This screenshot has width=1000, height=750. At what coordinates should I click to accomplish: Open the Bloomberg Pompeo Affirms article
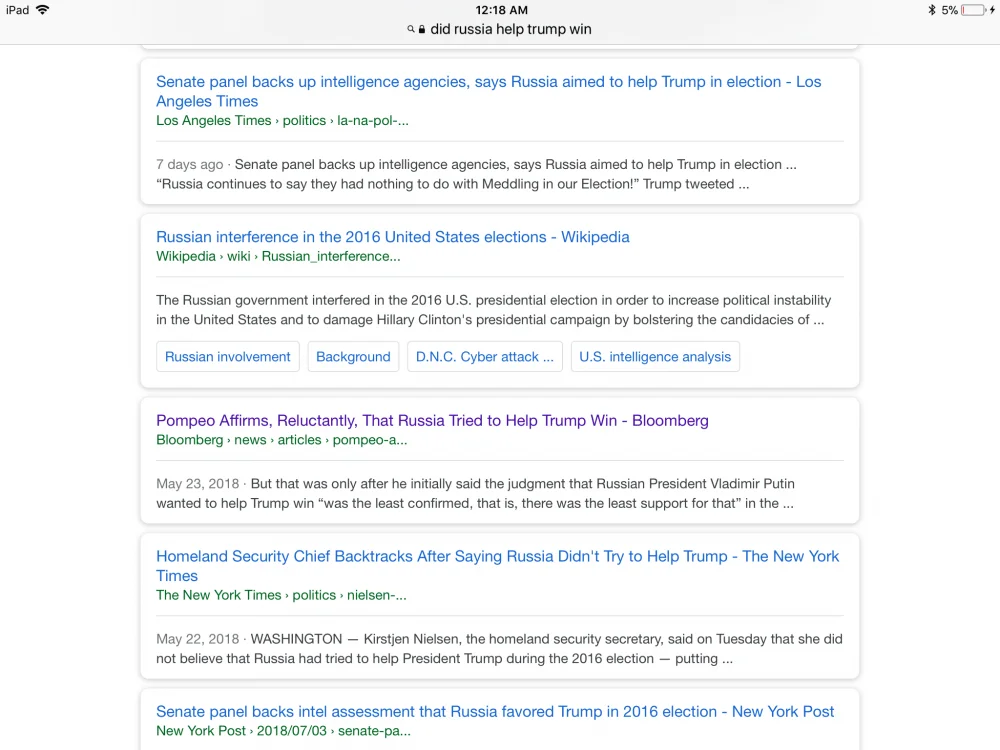(x=432, y=420)
